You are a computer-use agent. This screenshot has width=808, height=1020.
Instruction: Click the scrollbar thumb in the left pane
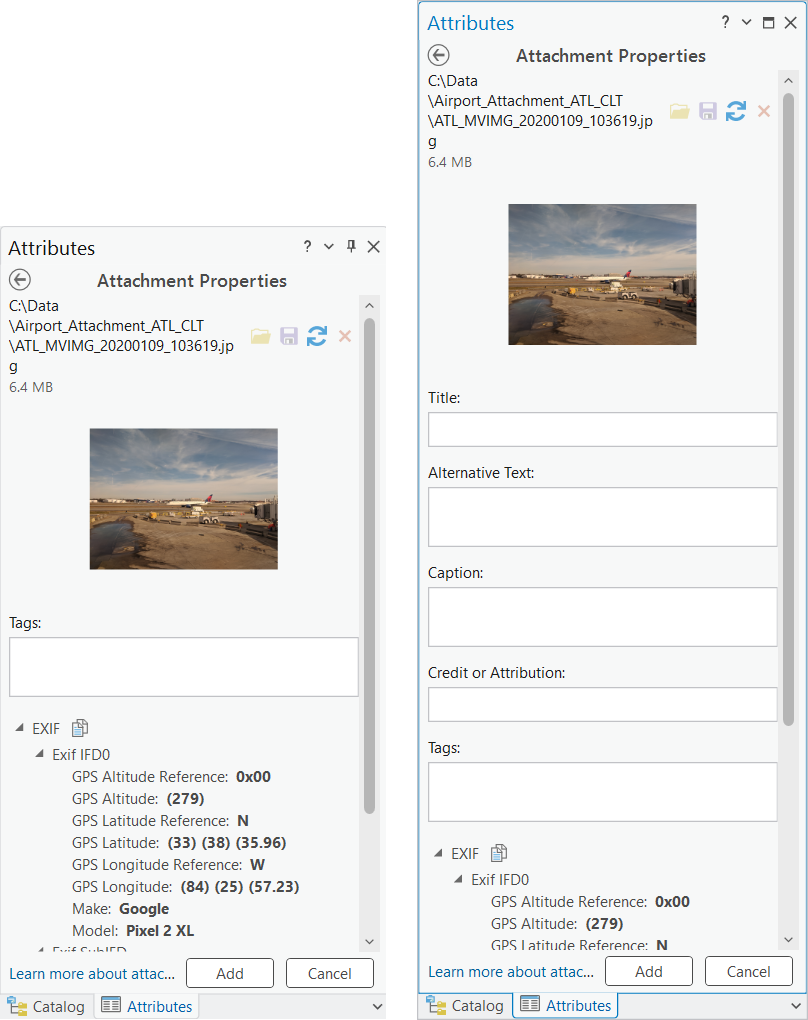[370, 566]
